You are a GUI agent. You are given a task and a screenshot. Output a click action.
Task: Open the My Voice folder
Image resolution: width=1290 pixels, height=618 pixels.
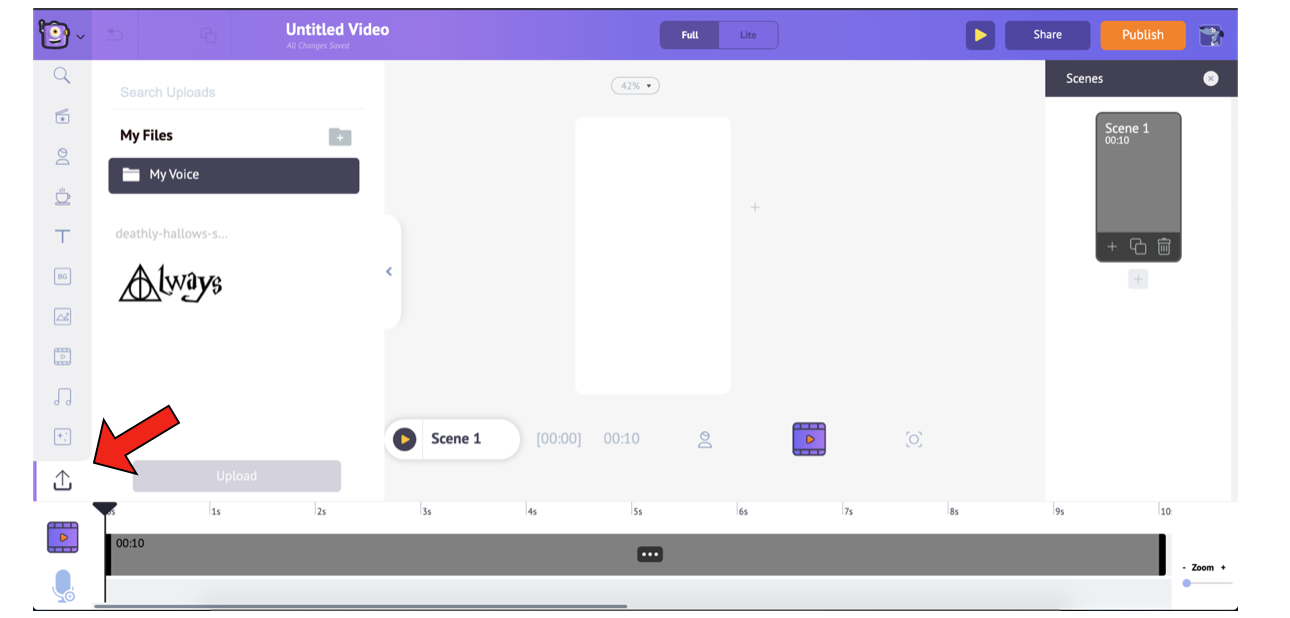tap(234, 175)
